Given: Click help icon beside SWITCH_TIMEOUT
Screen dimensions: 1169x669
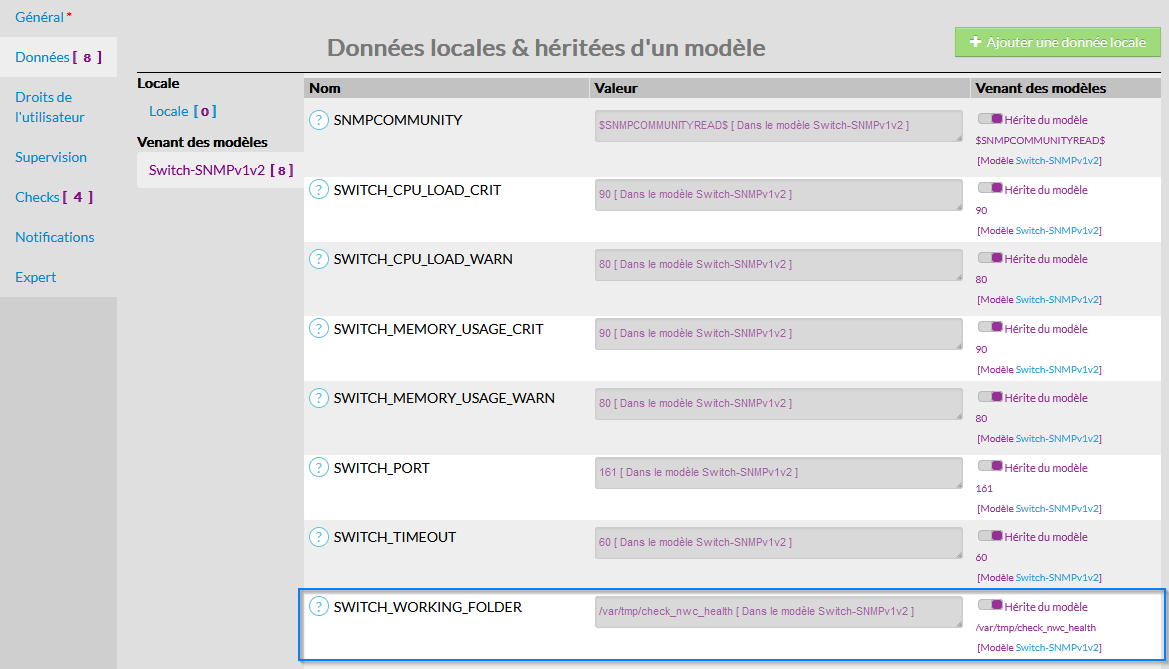Looking at the screenshot, I should pyautogui.click(x=319, y=537).
